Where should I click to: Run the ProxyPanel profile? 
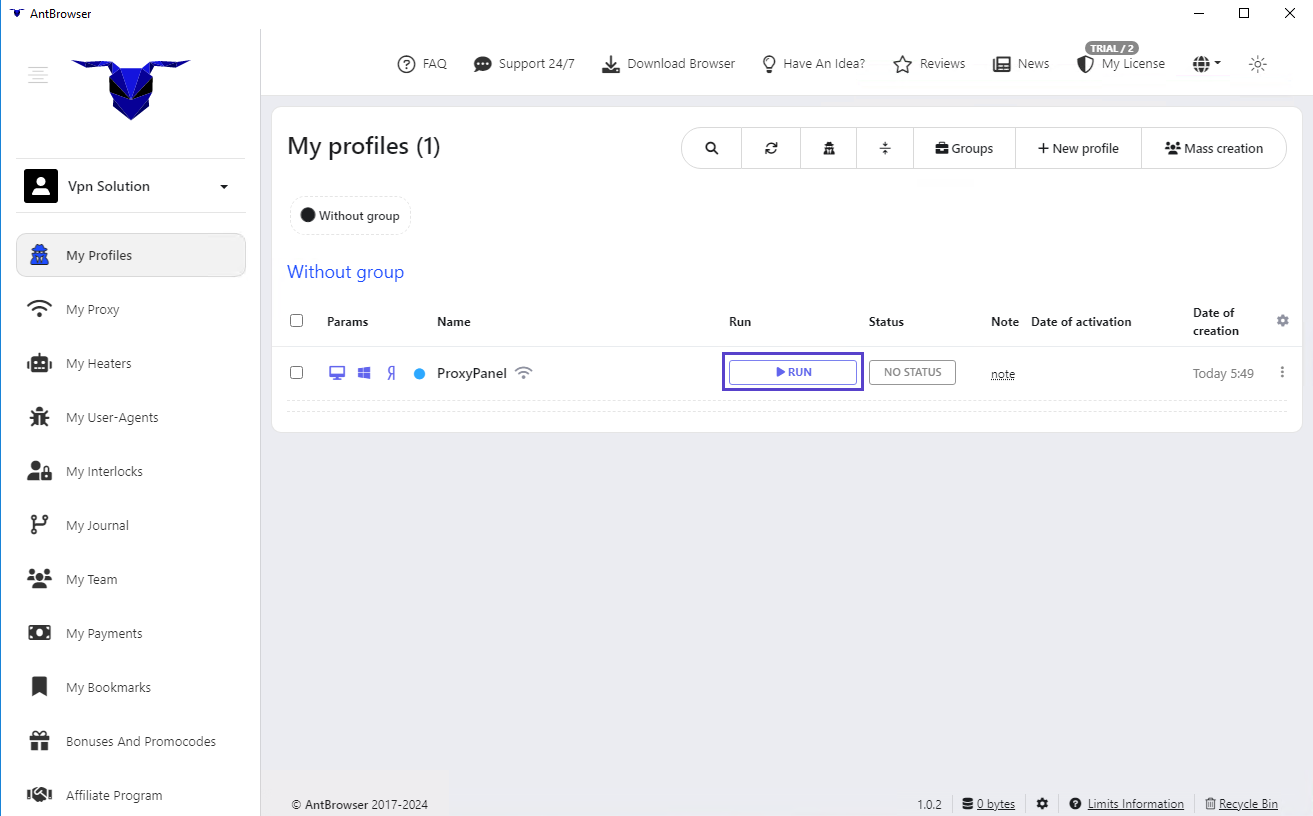[792, 371]
